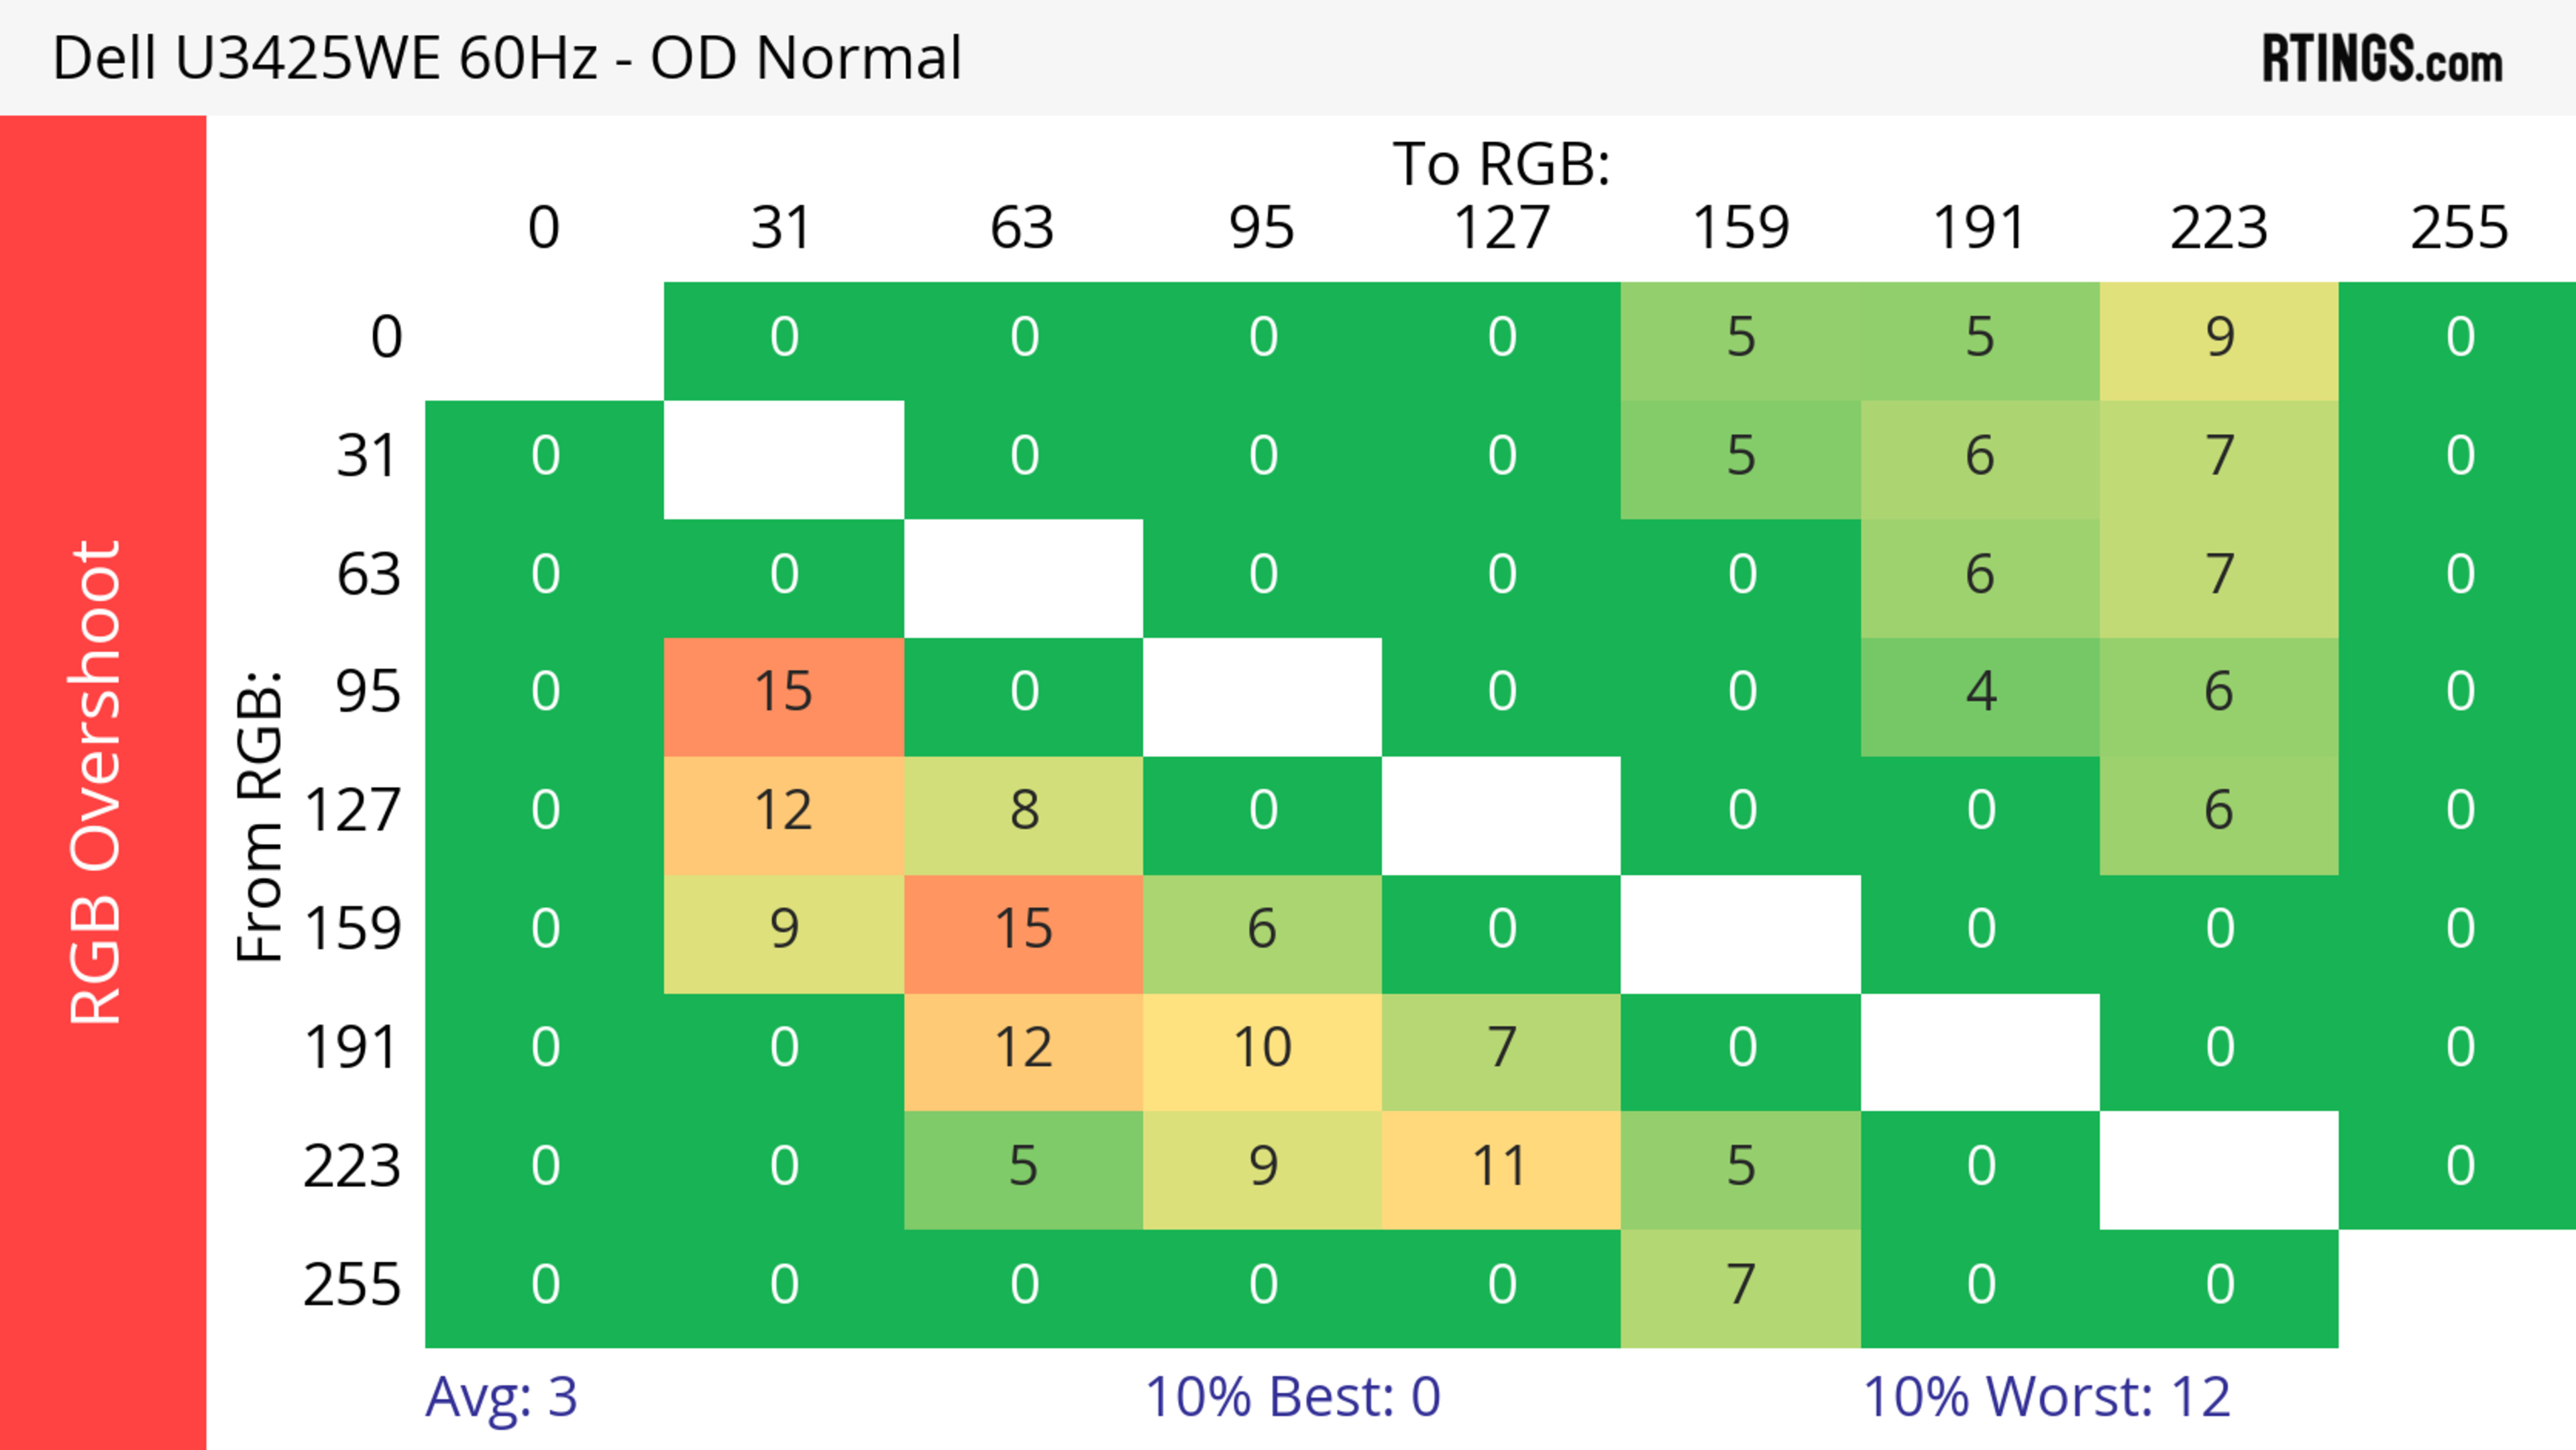
Task: Click the Dell U3425WE 60Hz chart title
Action: click(x=506, y=58)
